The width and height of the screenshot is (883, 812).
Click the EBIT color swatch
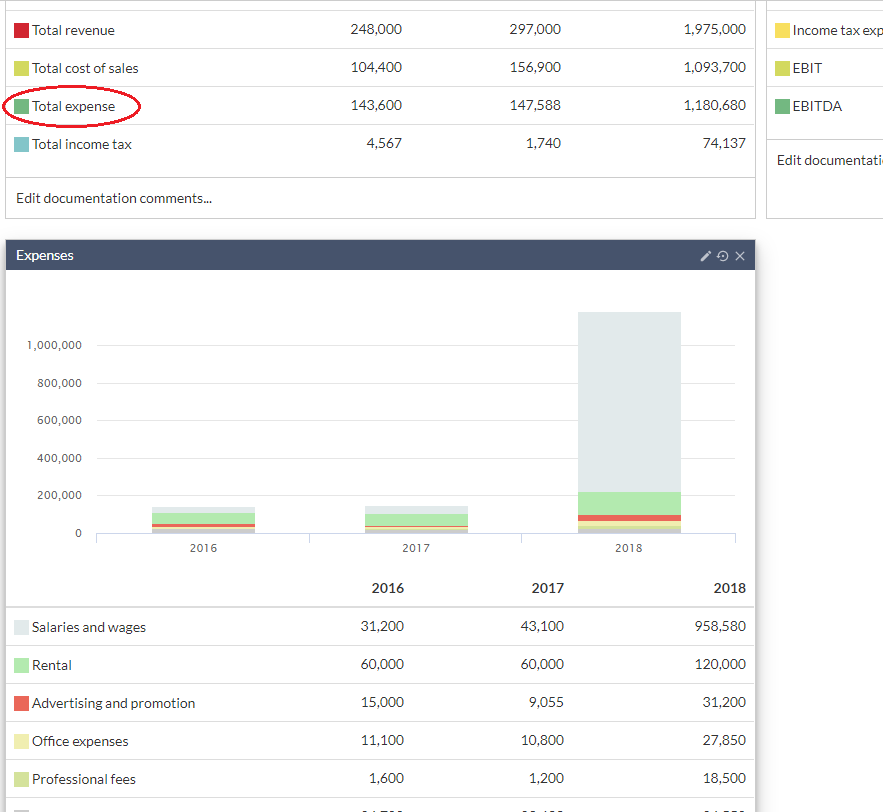click(x=782, y=68)
